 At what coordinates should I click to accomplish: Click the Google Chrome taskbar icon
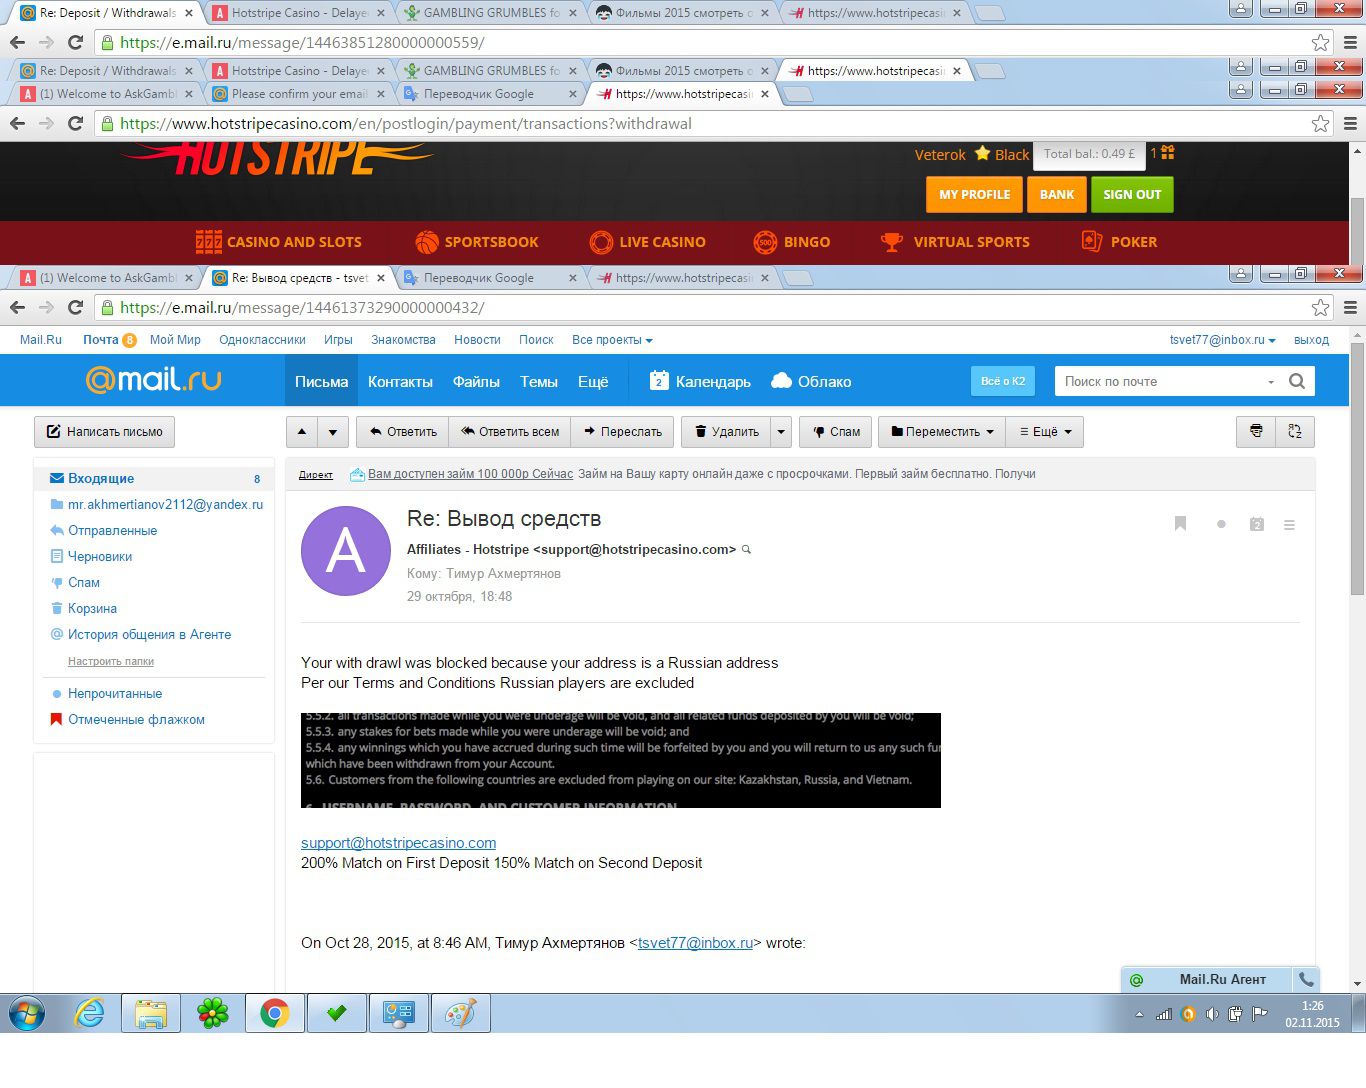pyautogui.click(x=274, y=1013)
